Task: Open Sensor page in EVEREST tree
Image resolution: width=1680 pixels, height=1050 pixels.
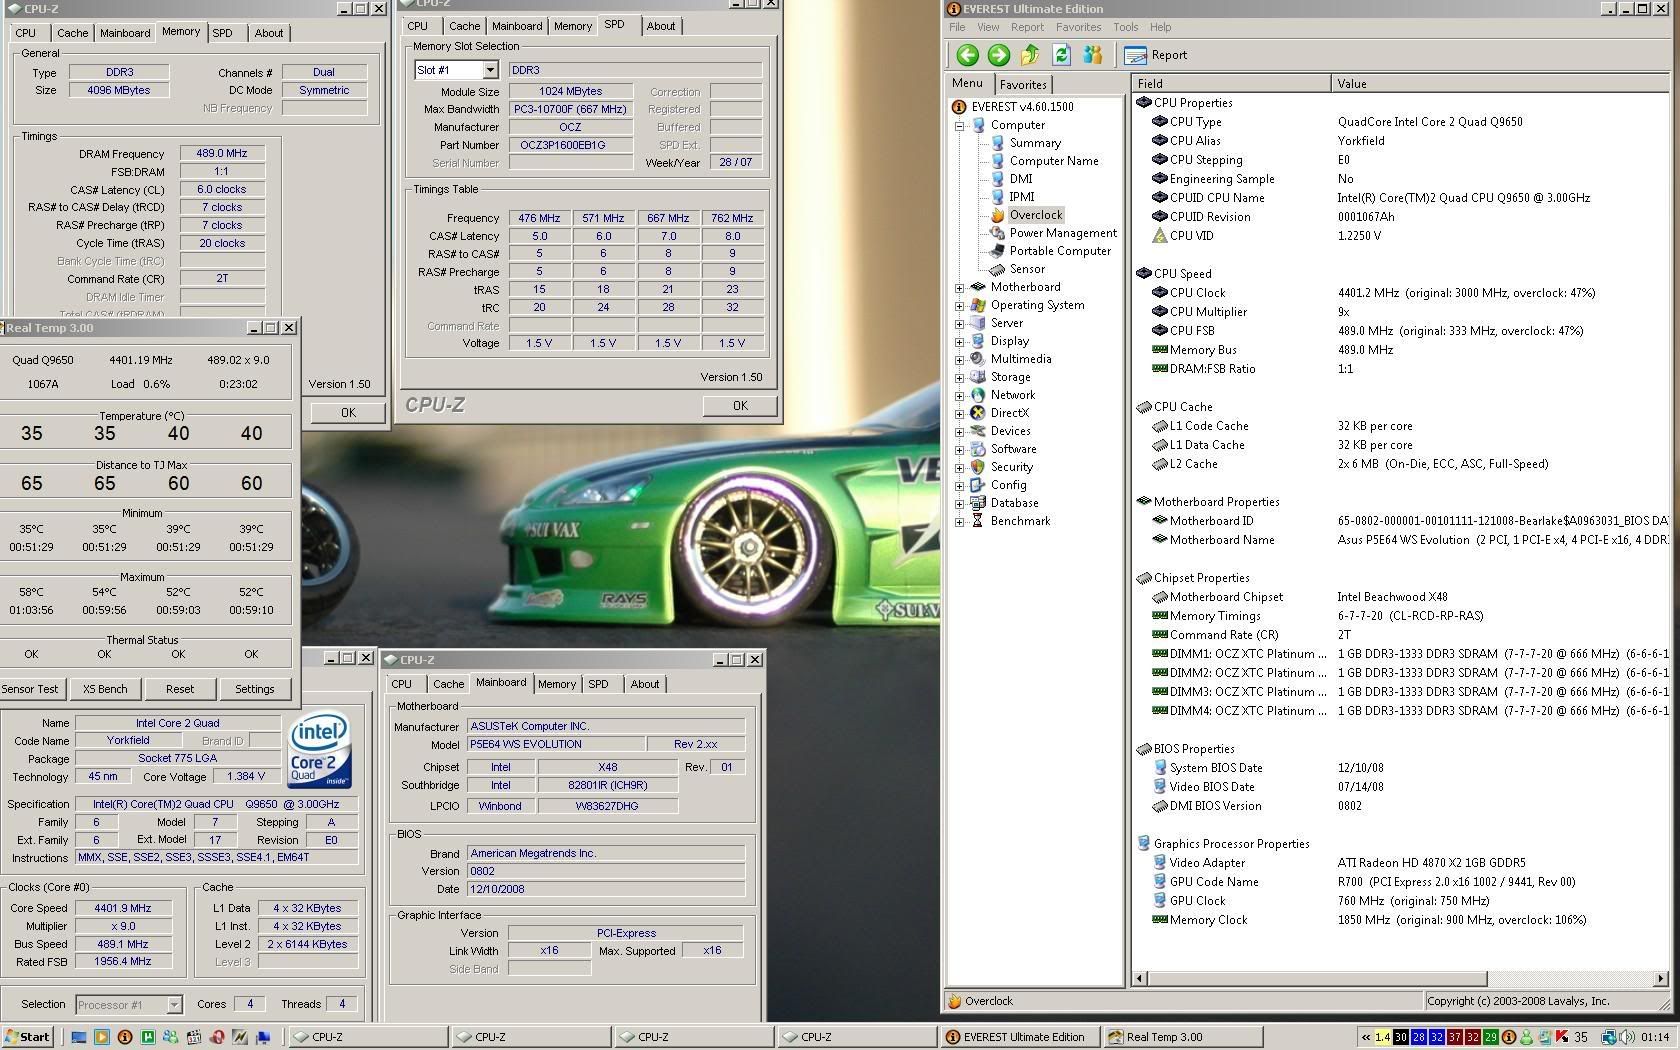Action: click(x=1026, y=269)
